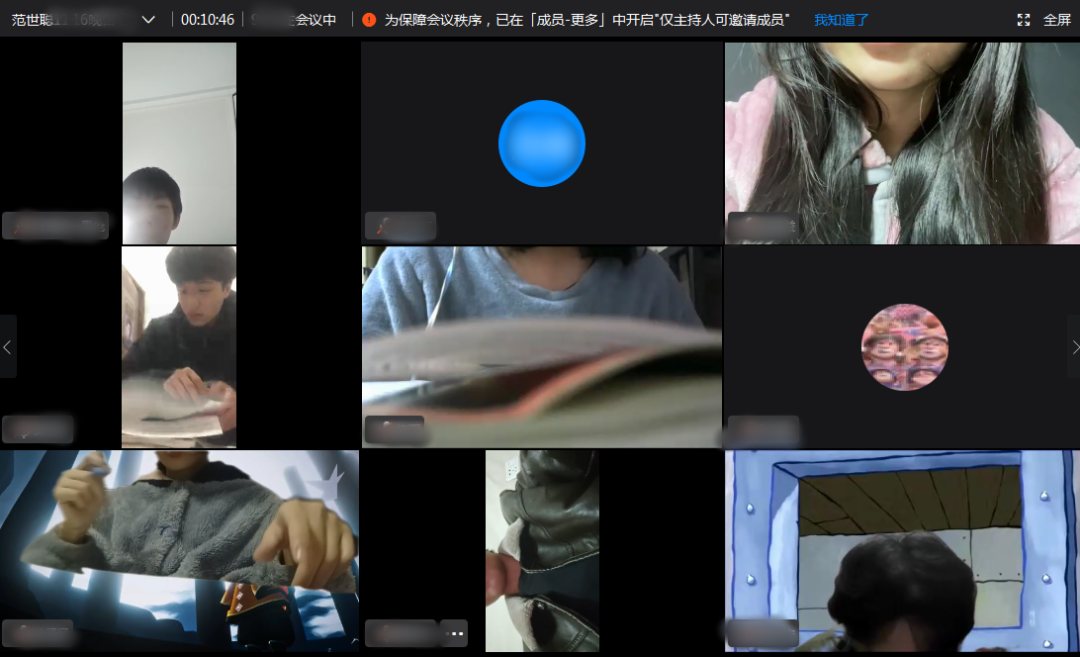This screenshot has width=1080, height=657.
Task: Select the cartoon window background video tile
Action: pyautogui.click(x=902, y=550)
